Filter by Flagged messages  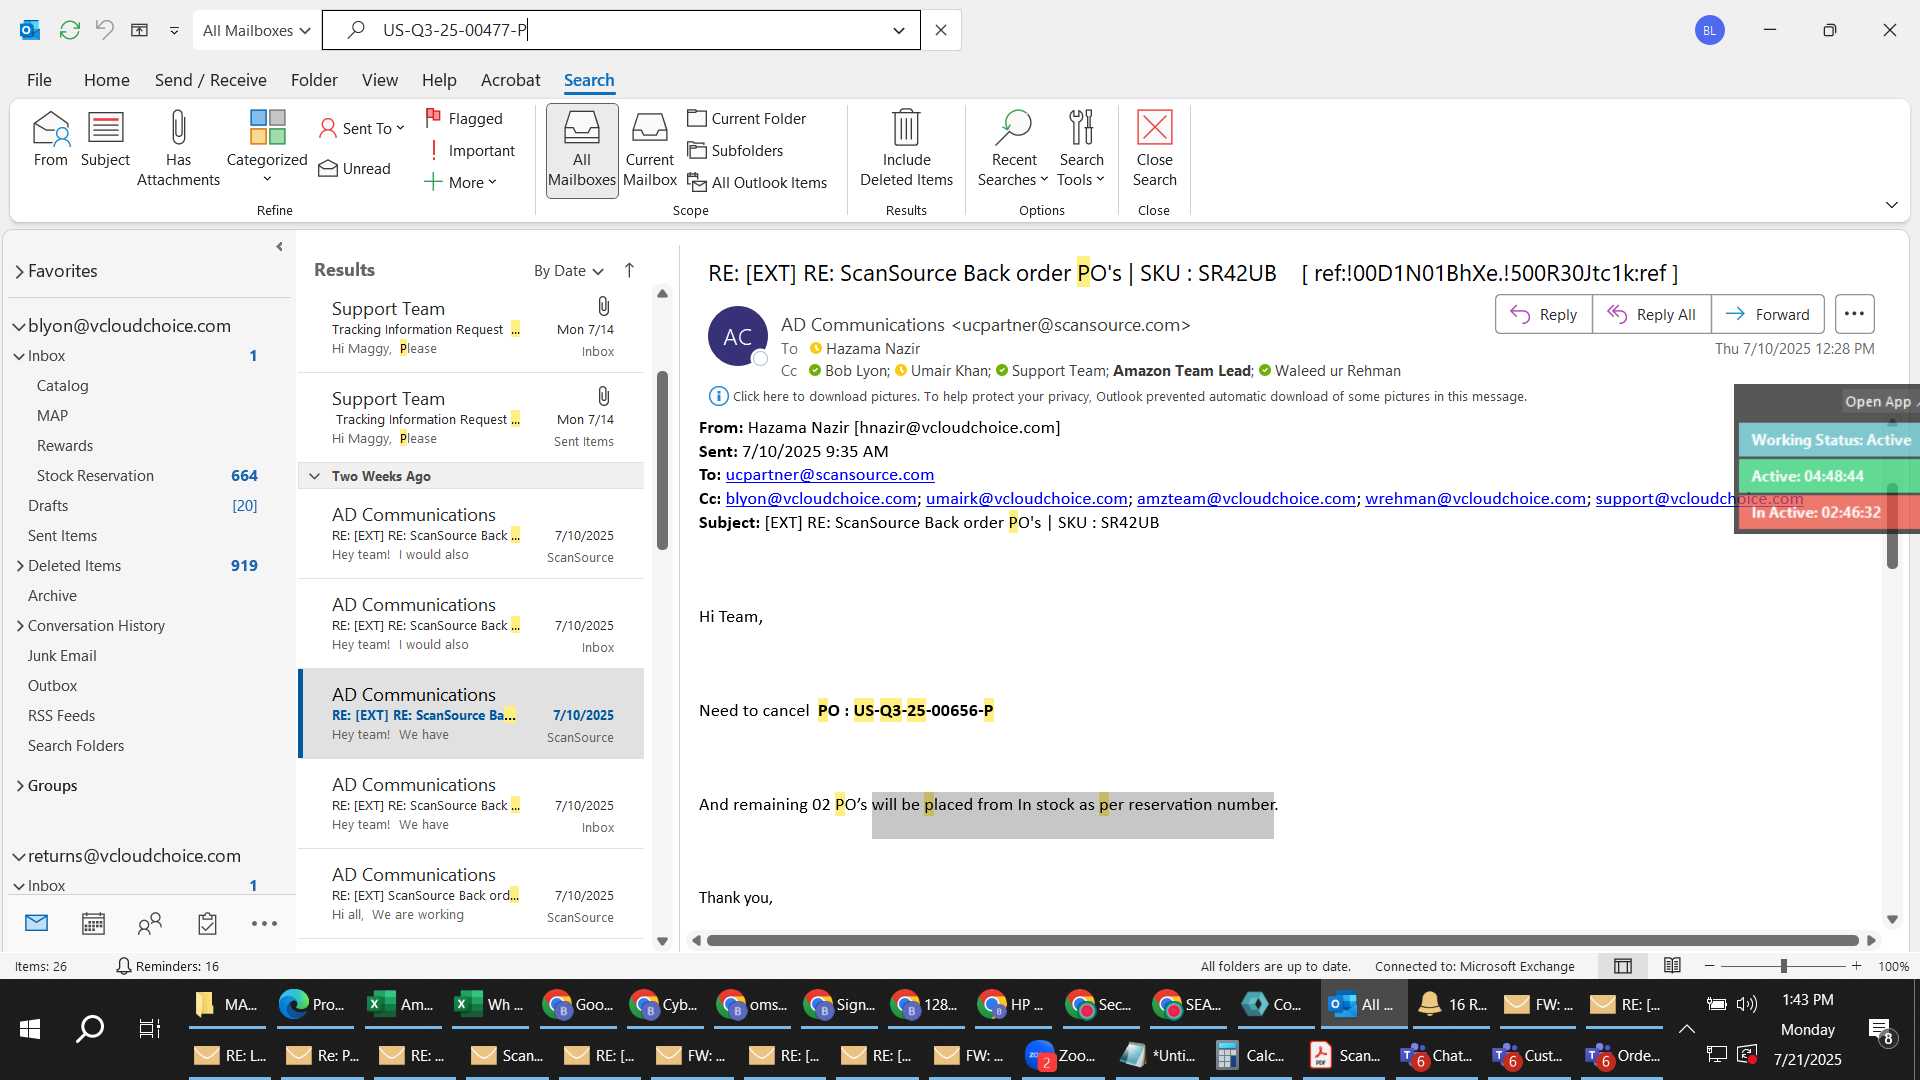[465, 118]
